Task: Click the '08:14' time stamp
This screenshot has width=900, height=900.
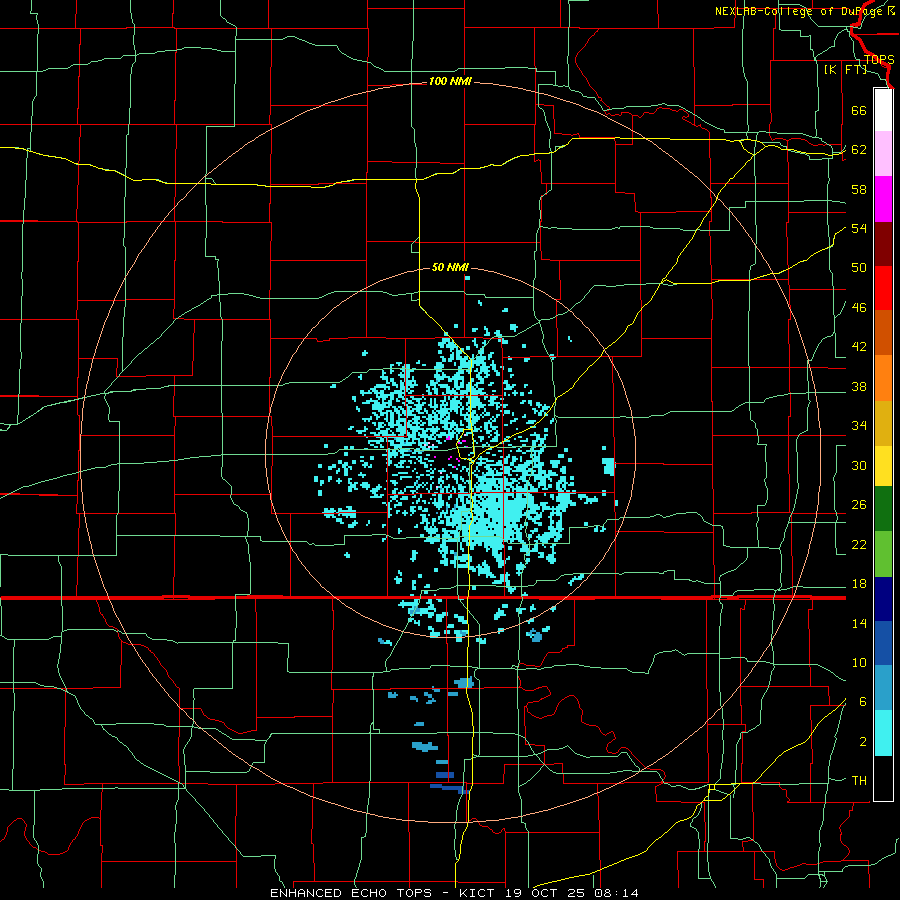Action: point(617,893)
